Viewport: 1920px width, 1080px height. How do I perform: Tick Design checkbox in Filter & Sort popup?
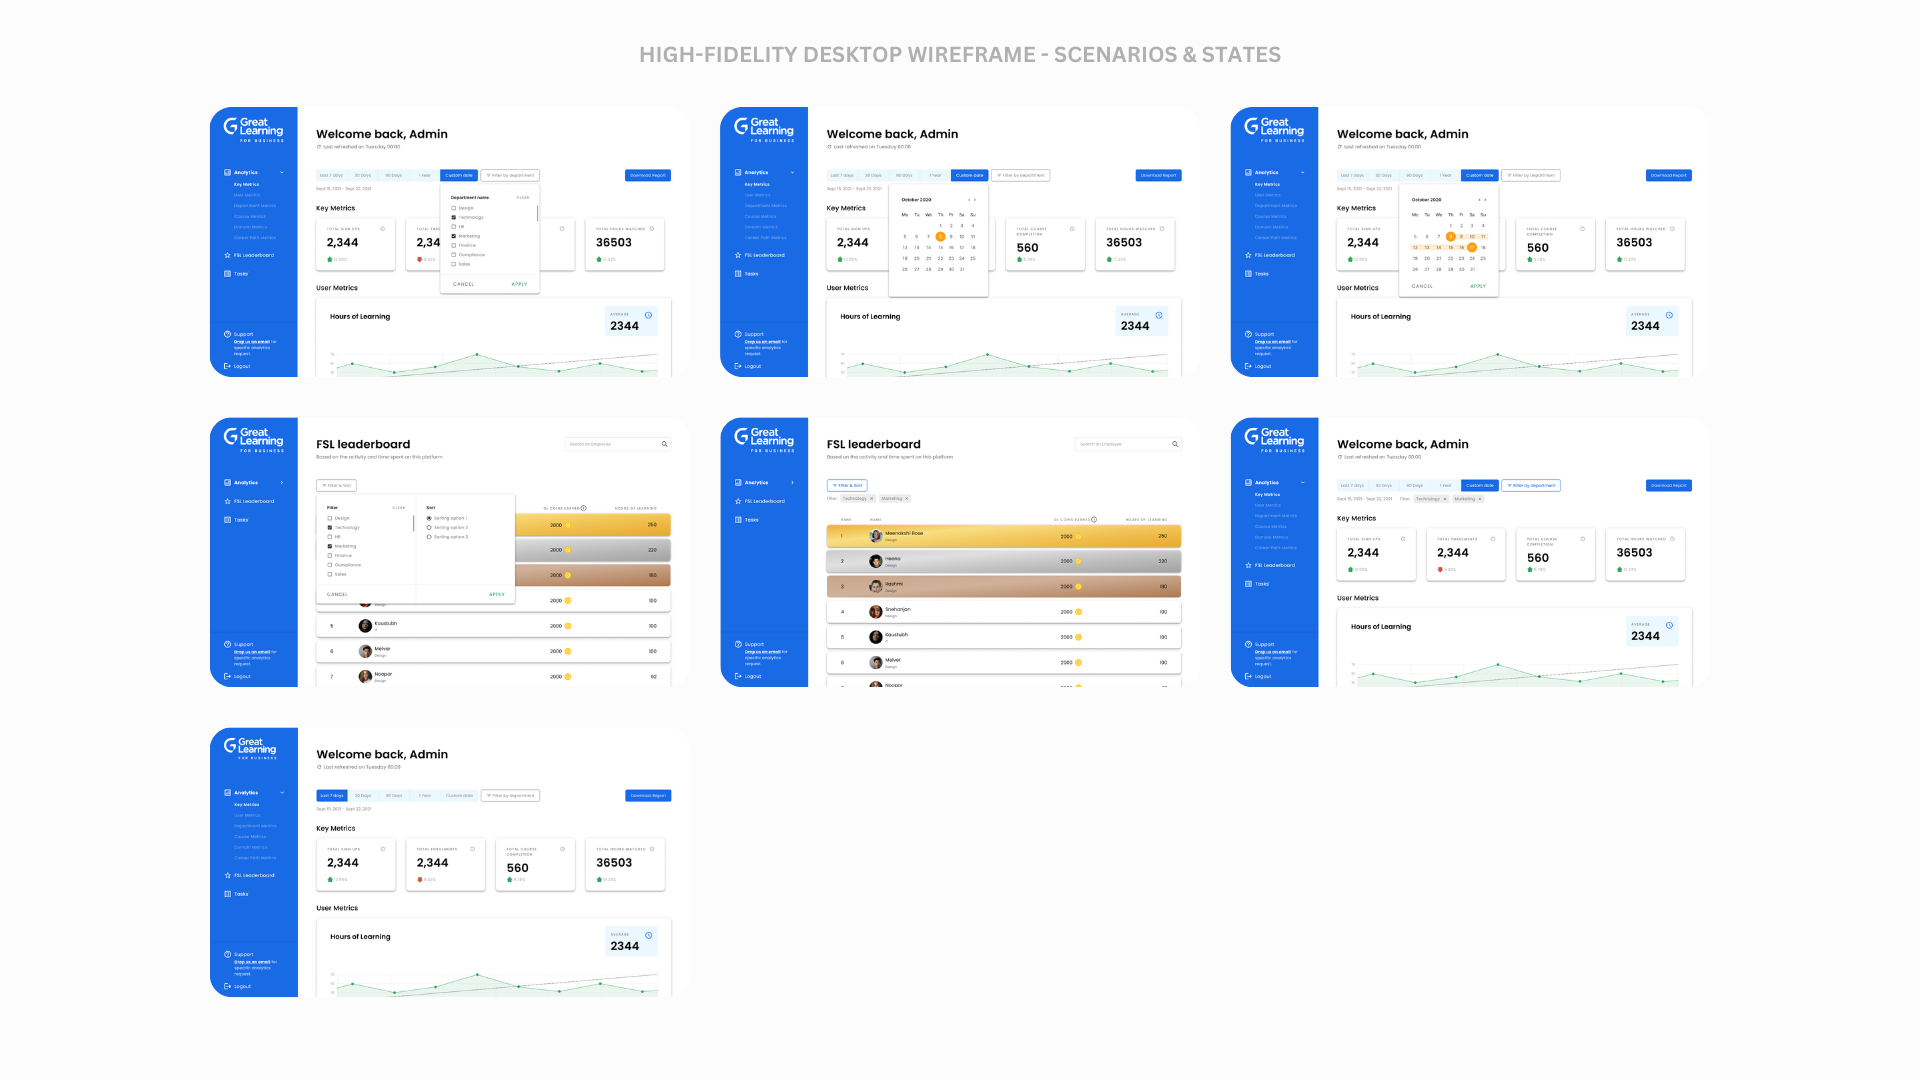pos(330,518)
